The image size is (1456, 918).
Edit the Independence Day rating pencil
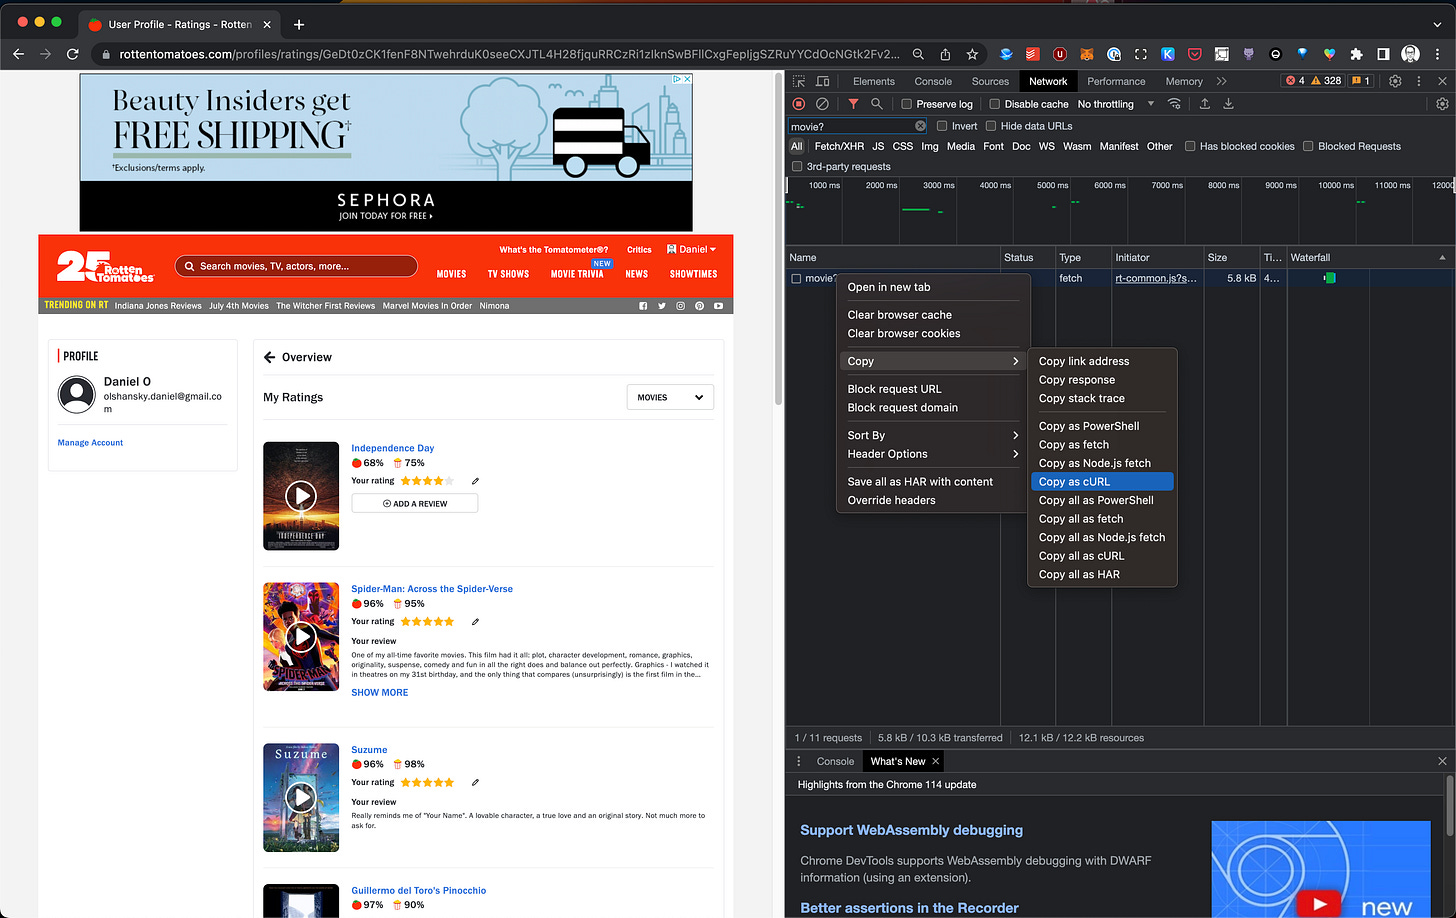pyautogui.click(x=475, y=481)
